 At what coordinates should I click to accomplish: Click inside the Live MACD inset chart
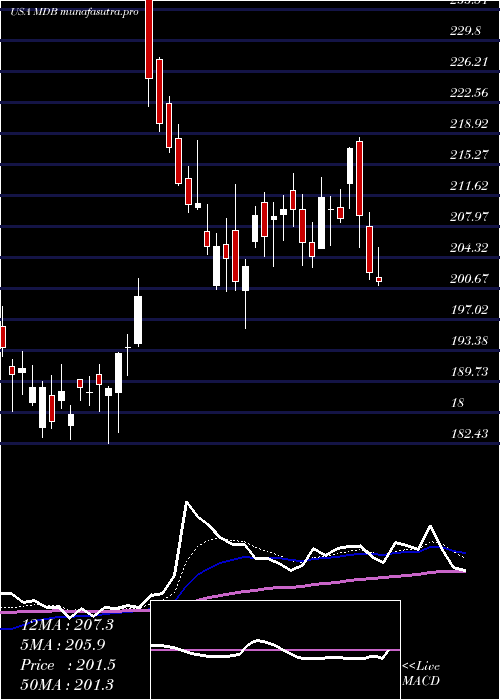click(275, 650)
